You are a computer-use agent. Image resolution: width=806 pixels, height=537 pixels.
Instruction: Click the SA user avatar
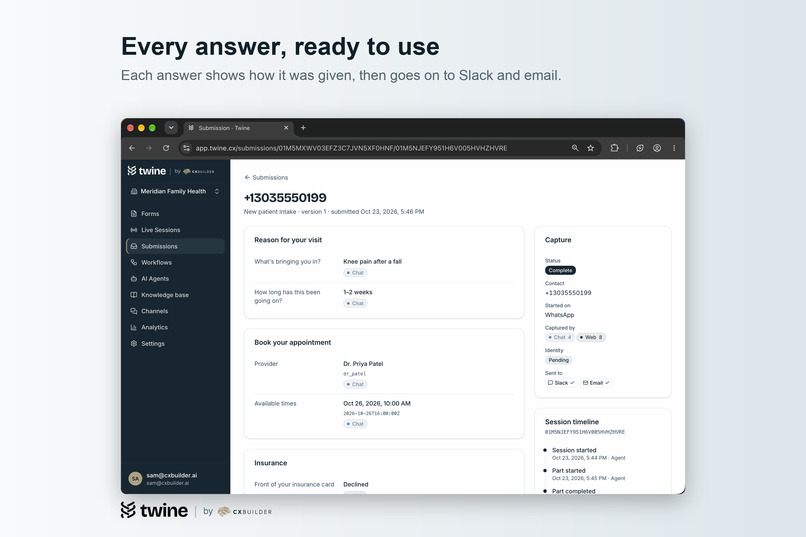(135, 478)
